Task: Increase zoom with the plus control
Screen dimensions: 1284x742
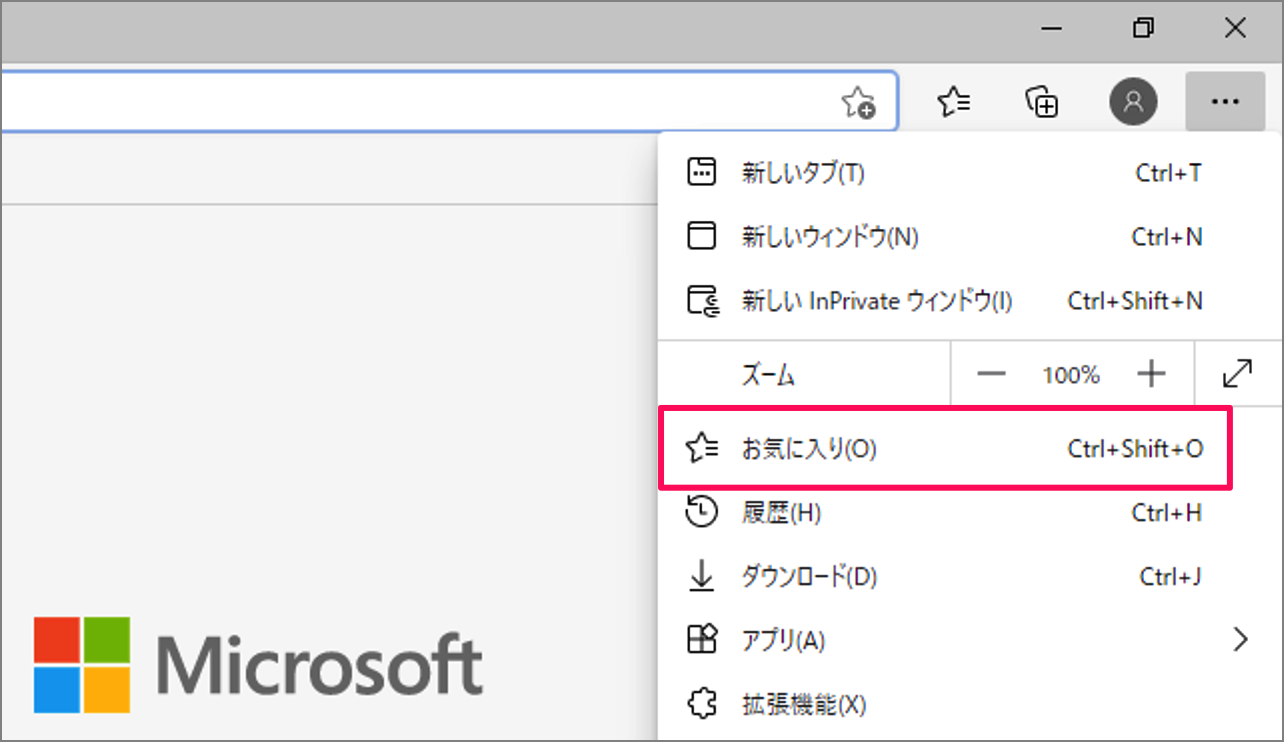Action: coord(1152,374)
